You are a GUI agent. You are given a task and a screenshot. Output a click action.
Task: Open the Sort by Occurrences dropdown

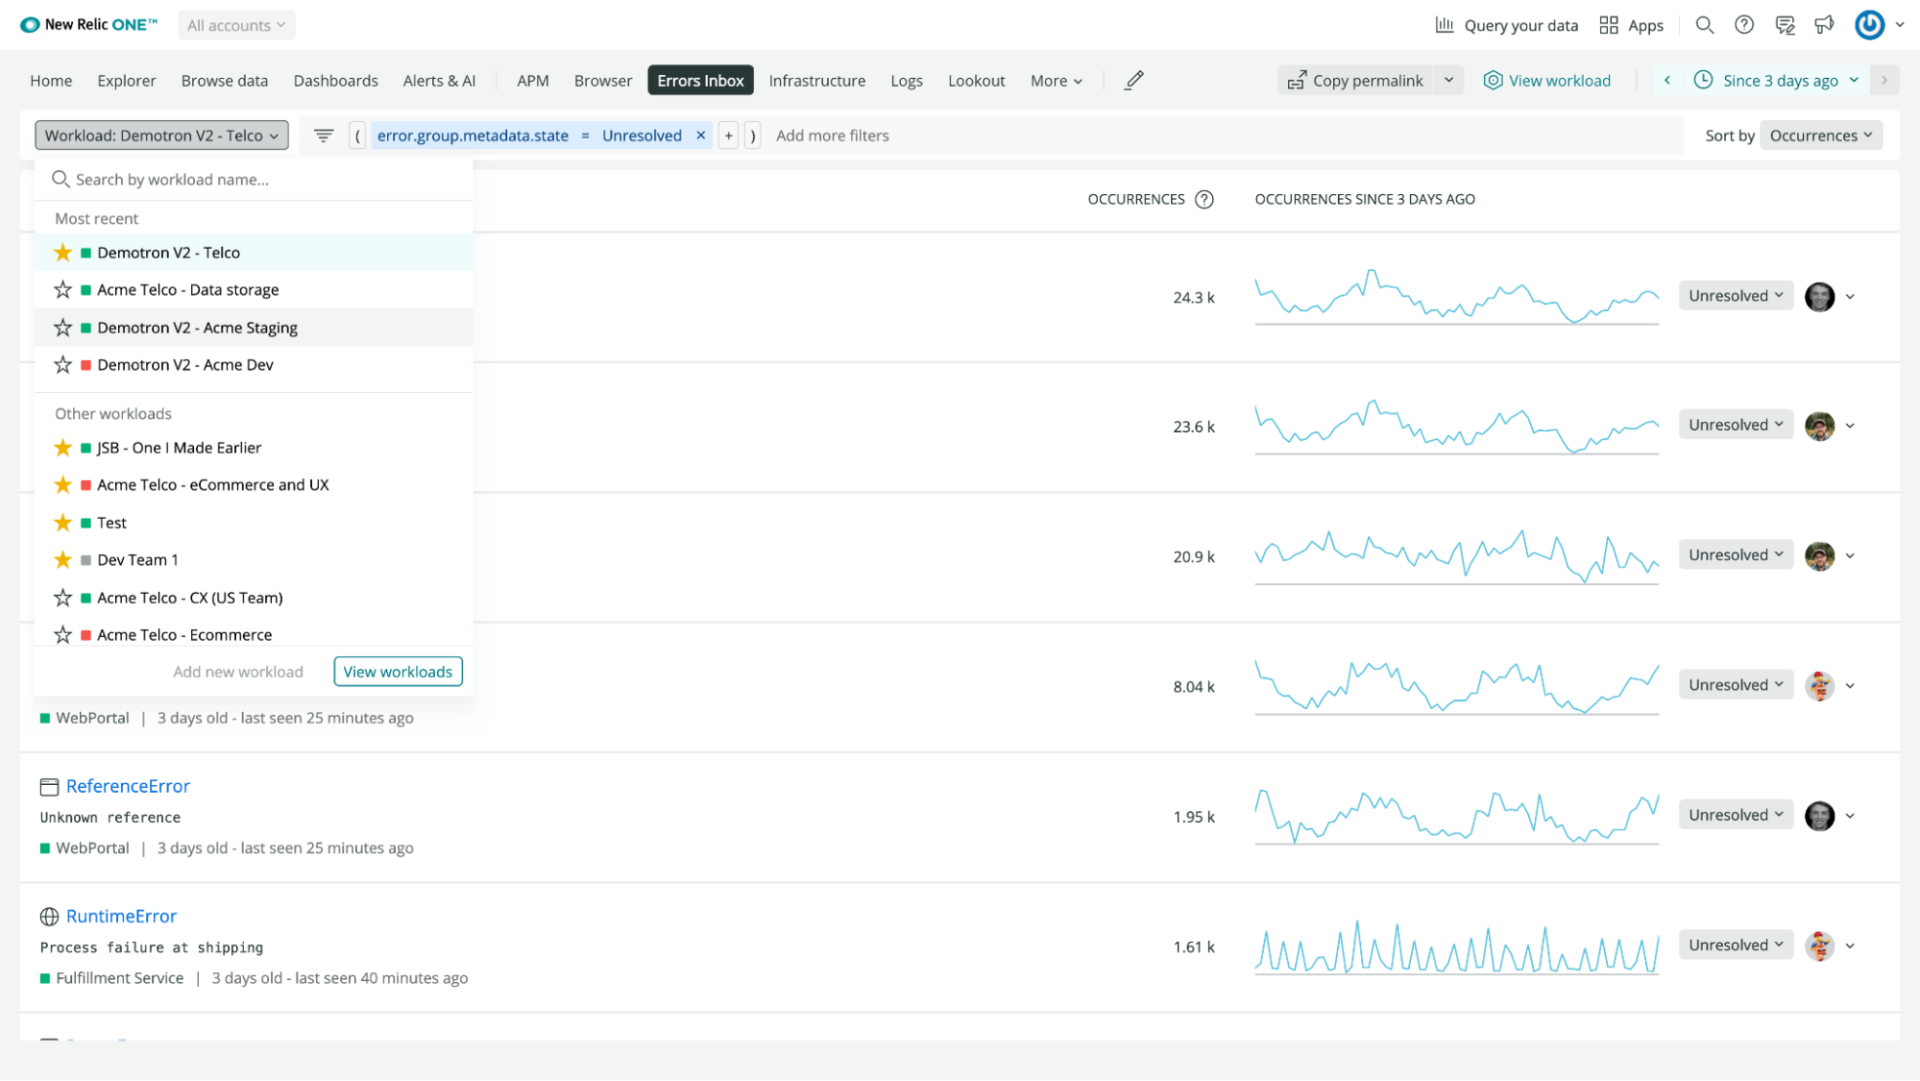point(1820,135)
